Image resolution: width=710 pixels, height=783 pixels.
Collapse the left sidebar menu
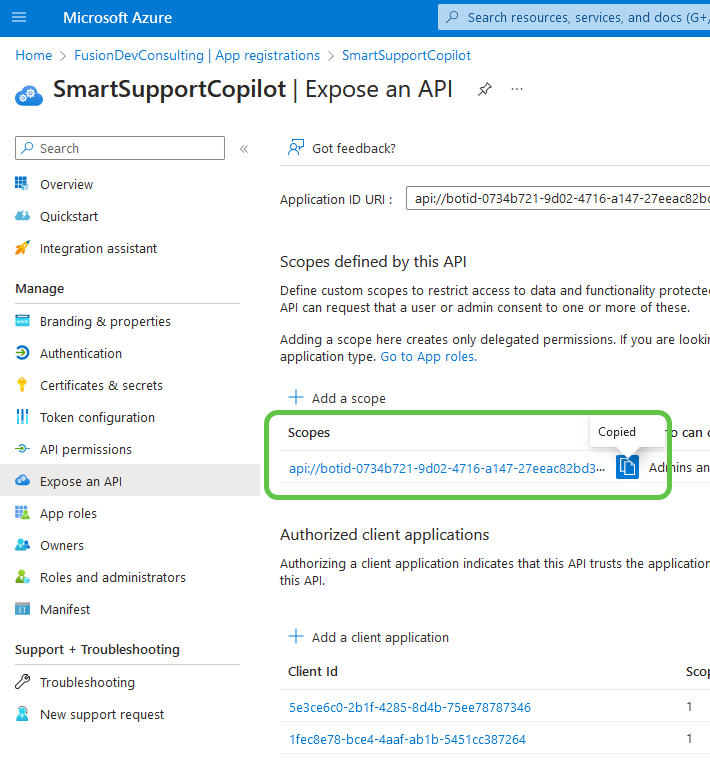[x=244, y=149]
